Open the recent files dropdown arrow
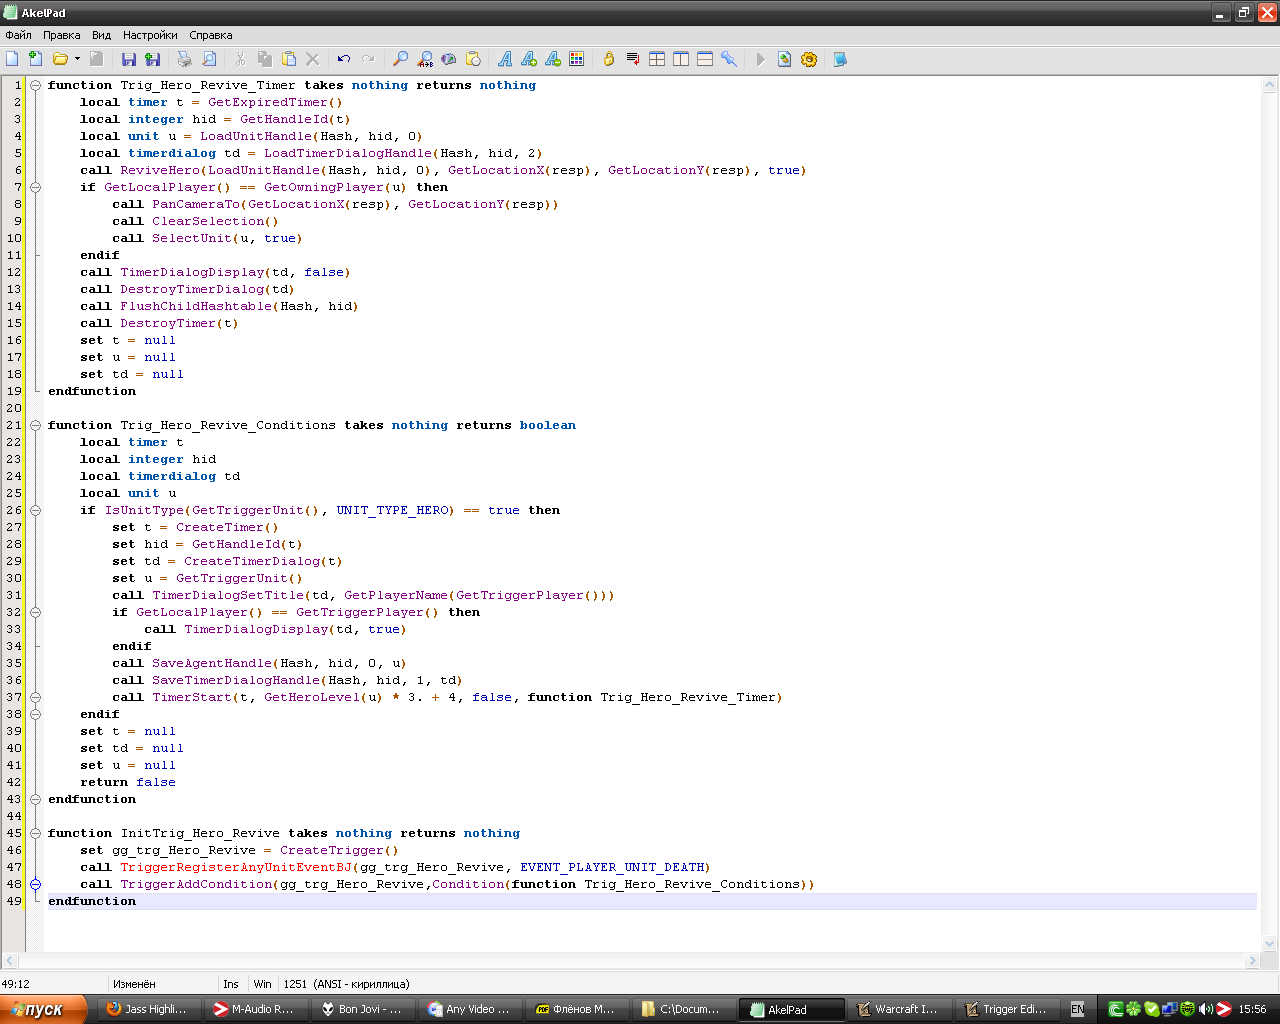This screenshot has width=1280, height=1024. [77, 59]
